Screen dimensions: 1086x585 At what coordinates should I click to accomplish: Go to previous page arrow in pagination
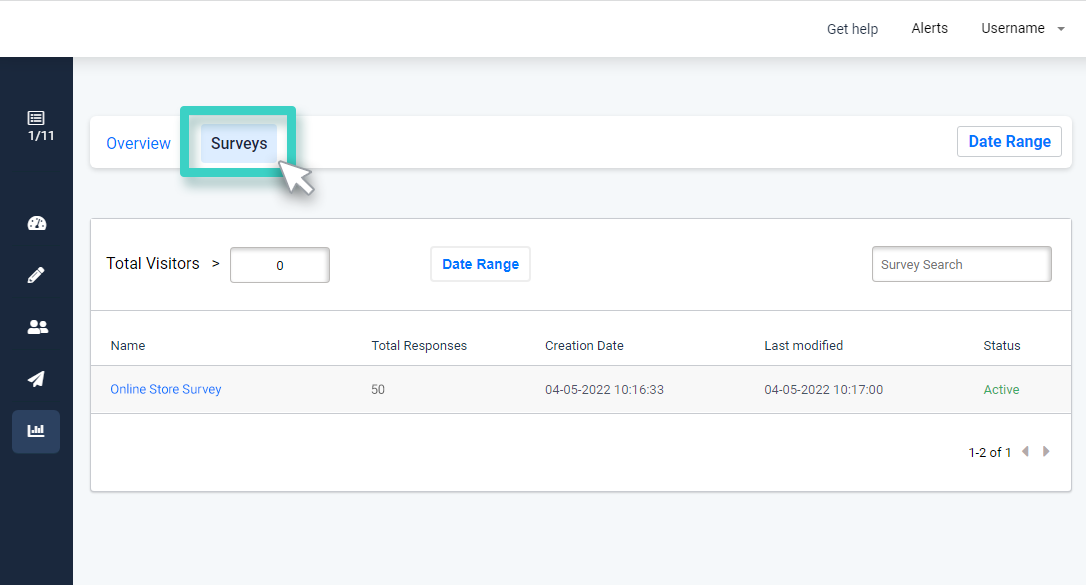[1026, 451]
